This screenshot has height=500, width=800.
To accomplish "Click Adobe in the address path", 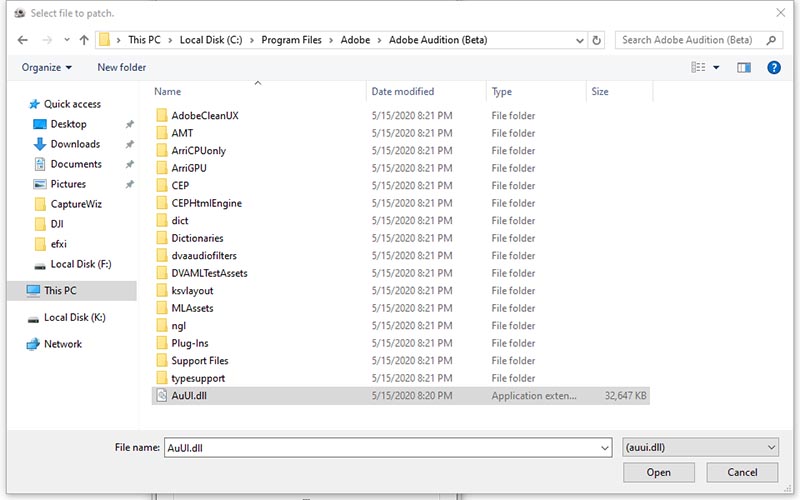I will 355,40.
